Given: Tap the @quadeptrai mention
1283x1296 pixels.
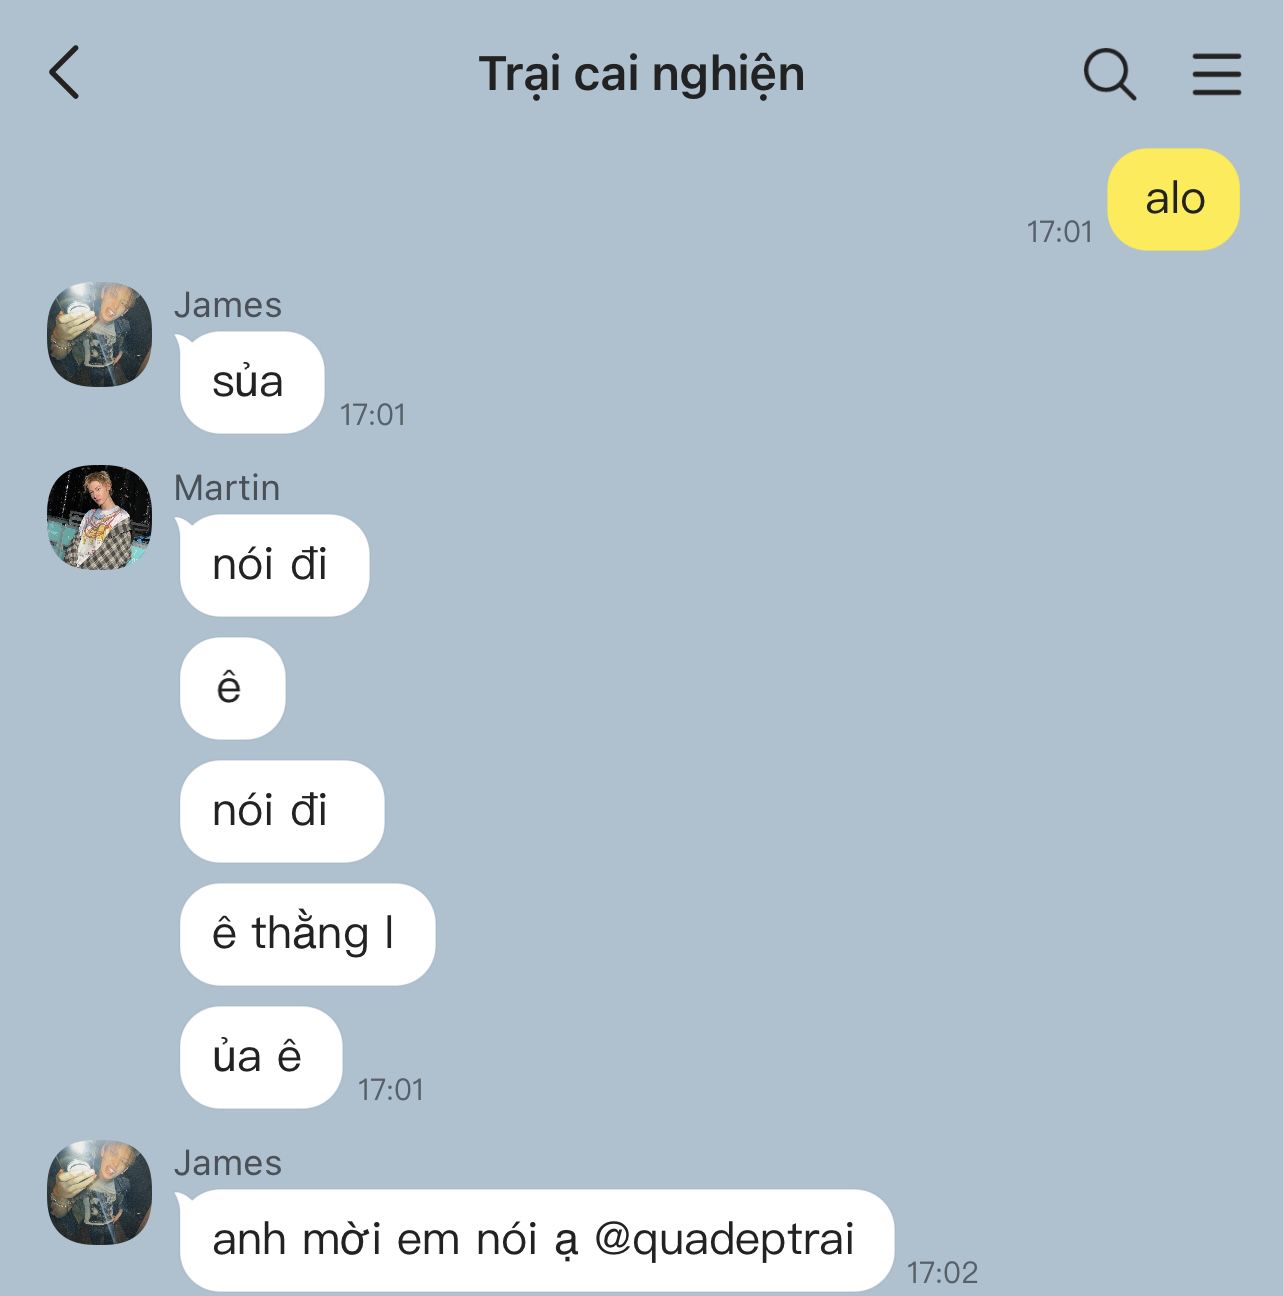Looking at the screenshot, I should (x=724, y=1239).
